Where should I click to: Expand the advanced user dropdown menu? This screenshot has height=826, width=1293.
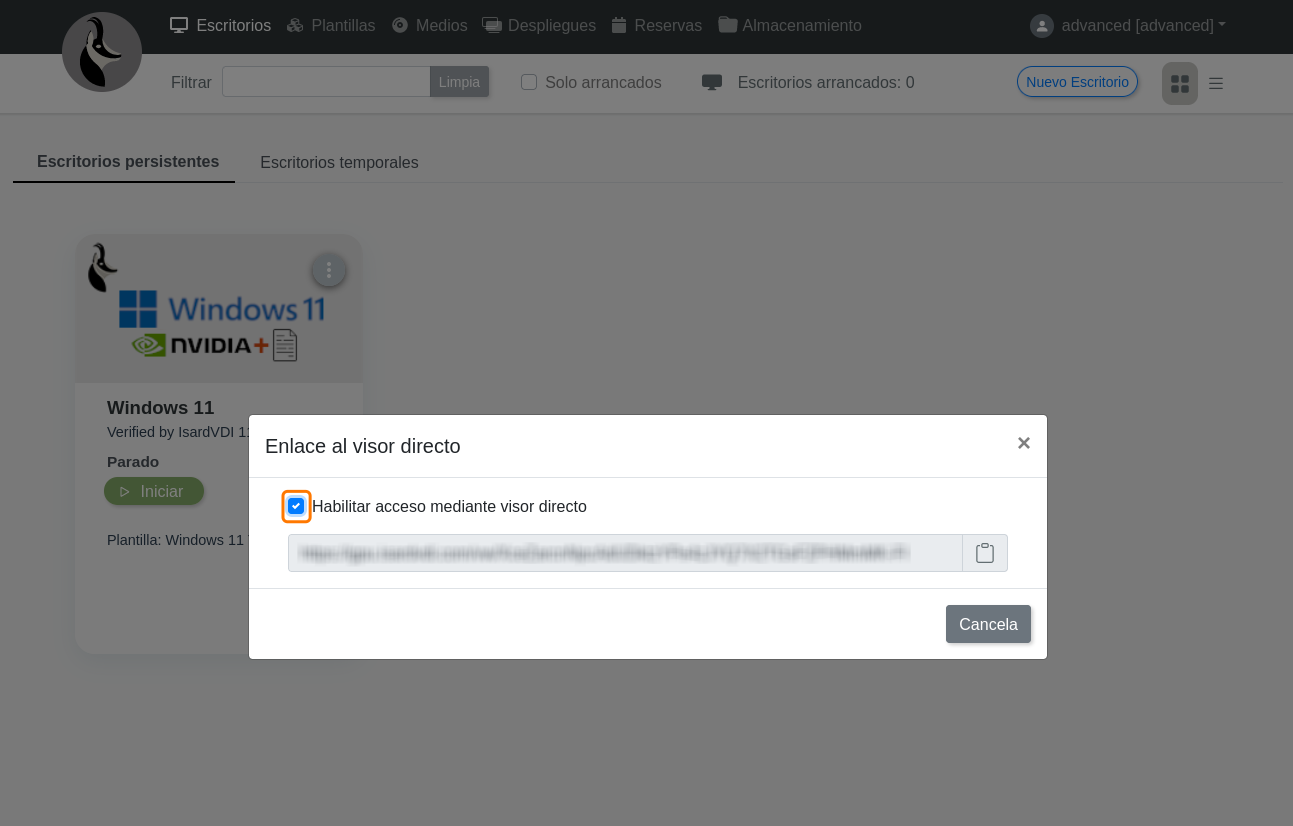pyautogui.click(x=1143, y=26)
